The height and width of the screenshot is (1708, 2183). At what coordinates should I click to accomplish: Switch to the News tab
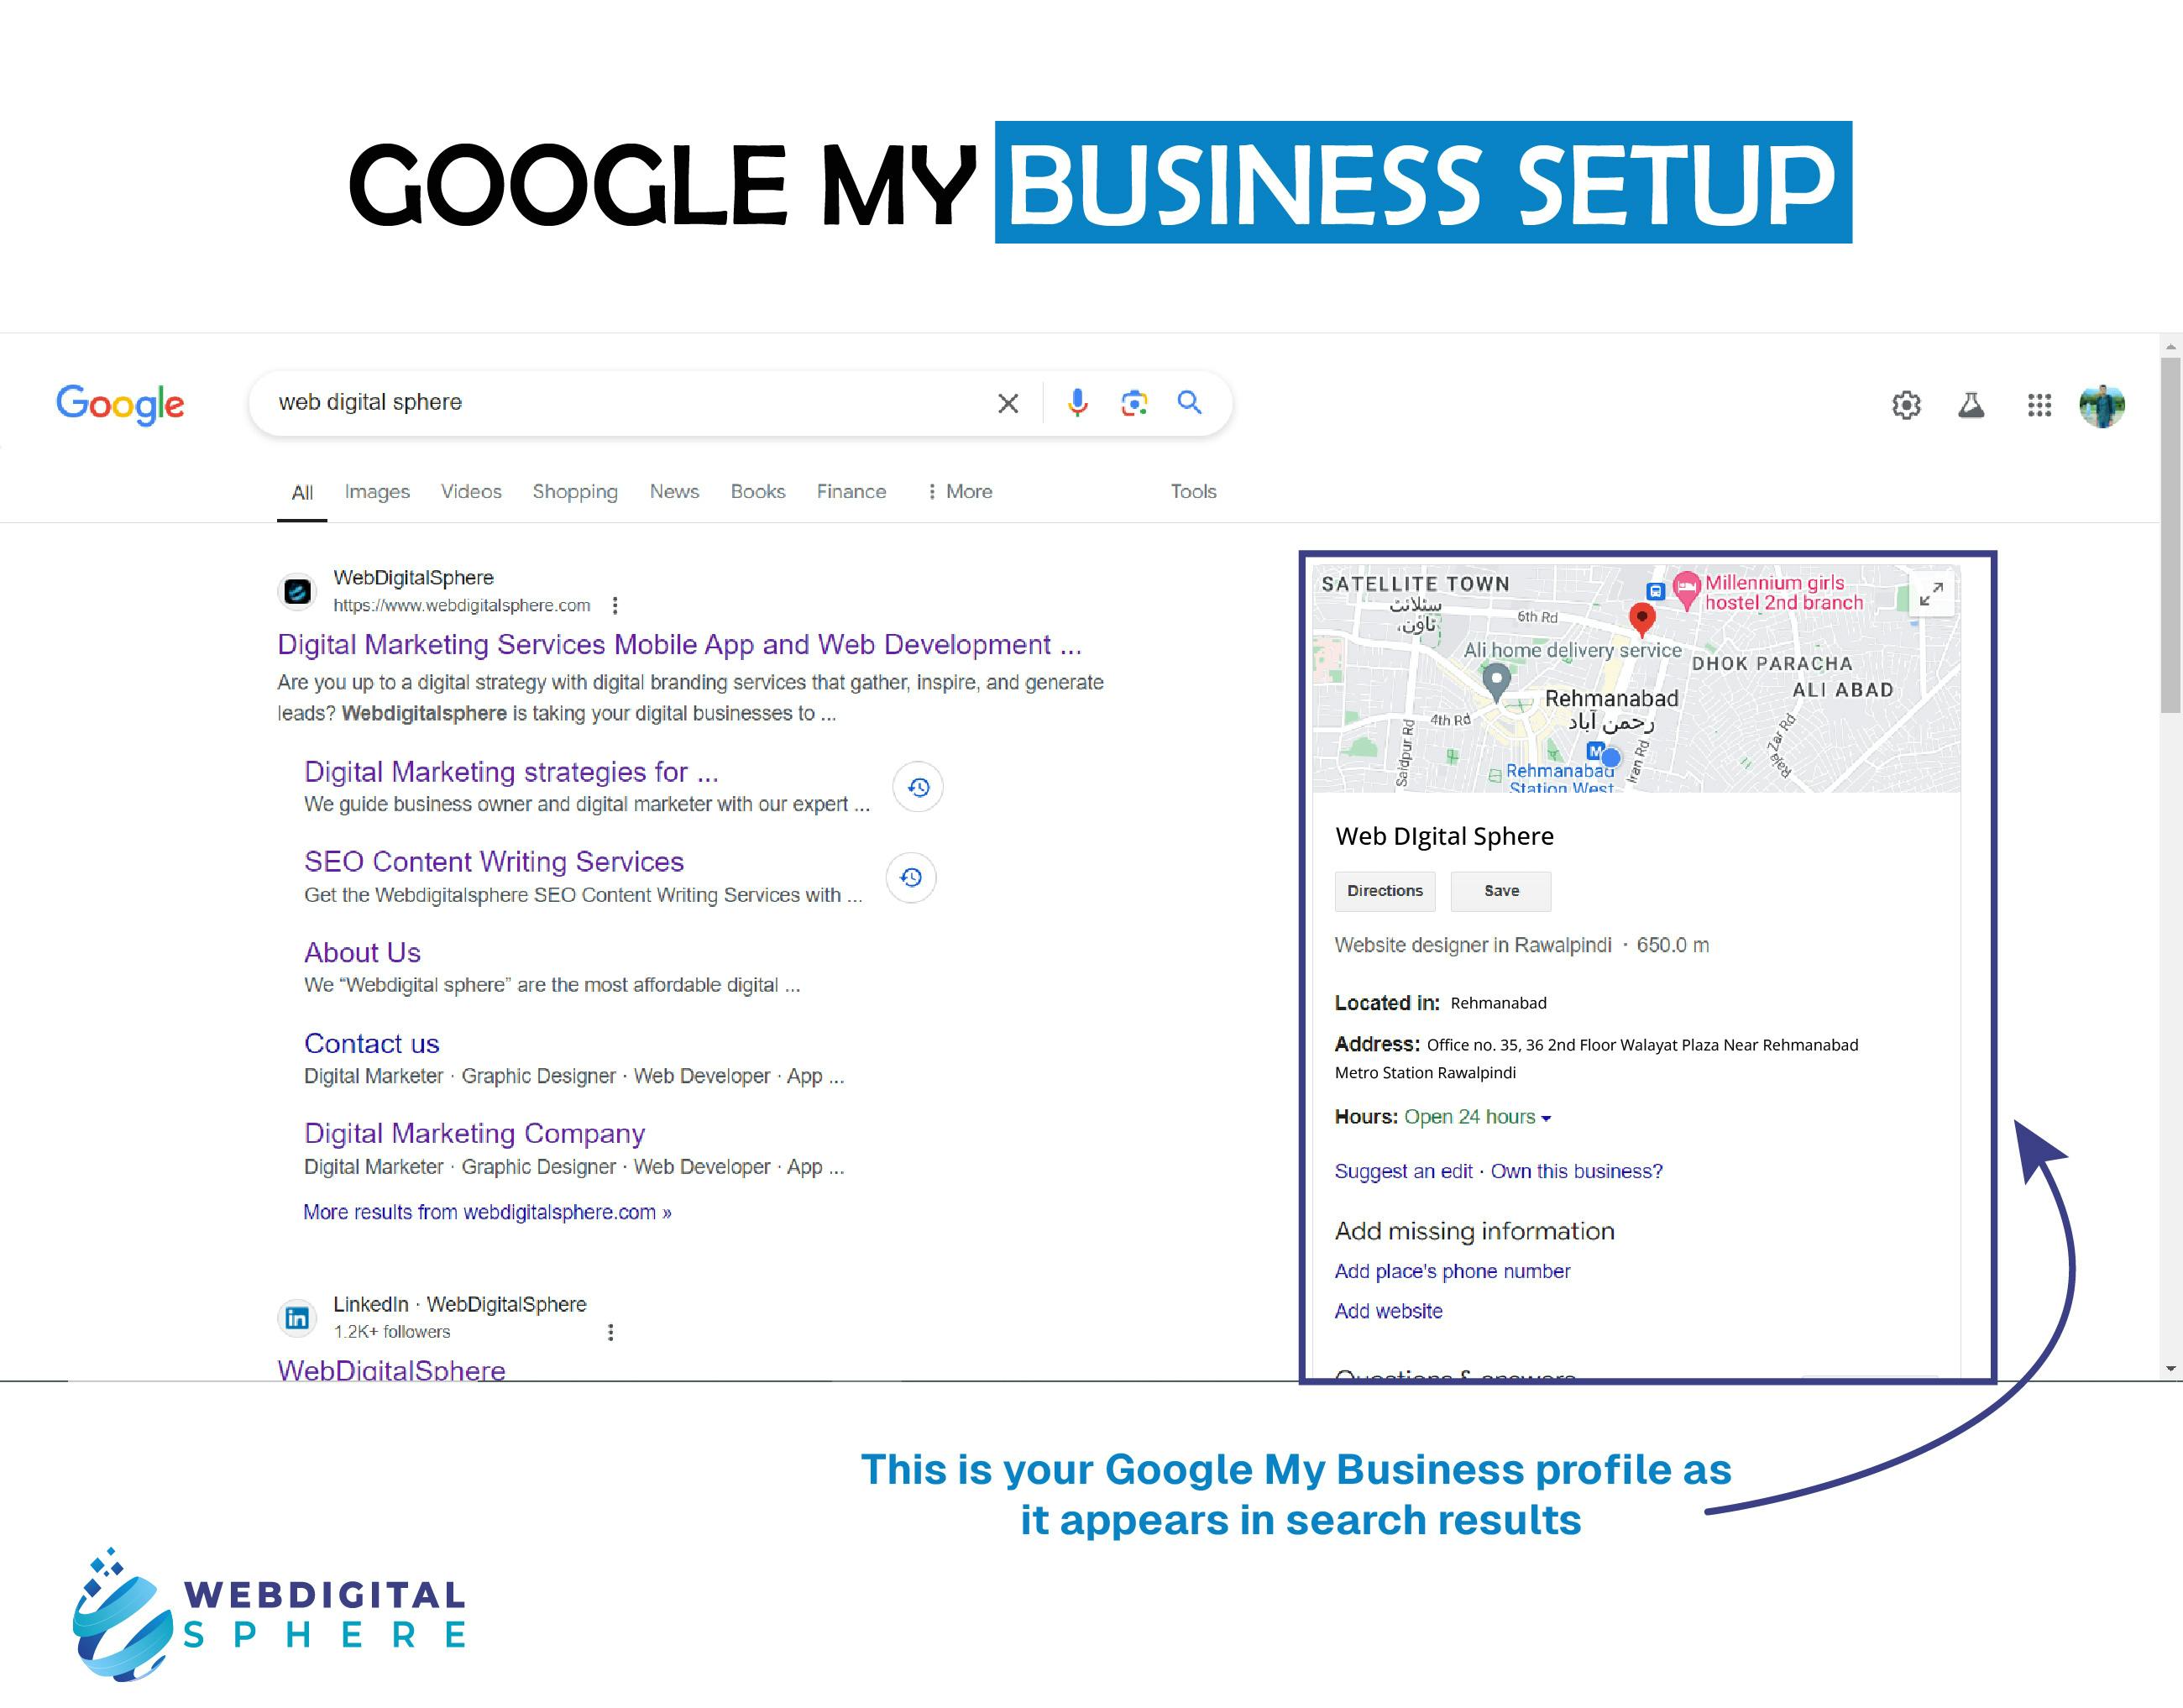pos(674,491)
